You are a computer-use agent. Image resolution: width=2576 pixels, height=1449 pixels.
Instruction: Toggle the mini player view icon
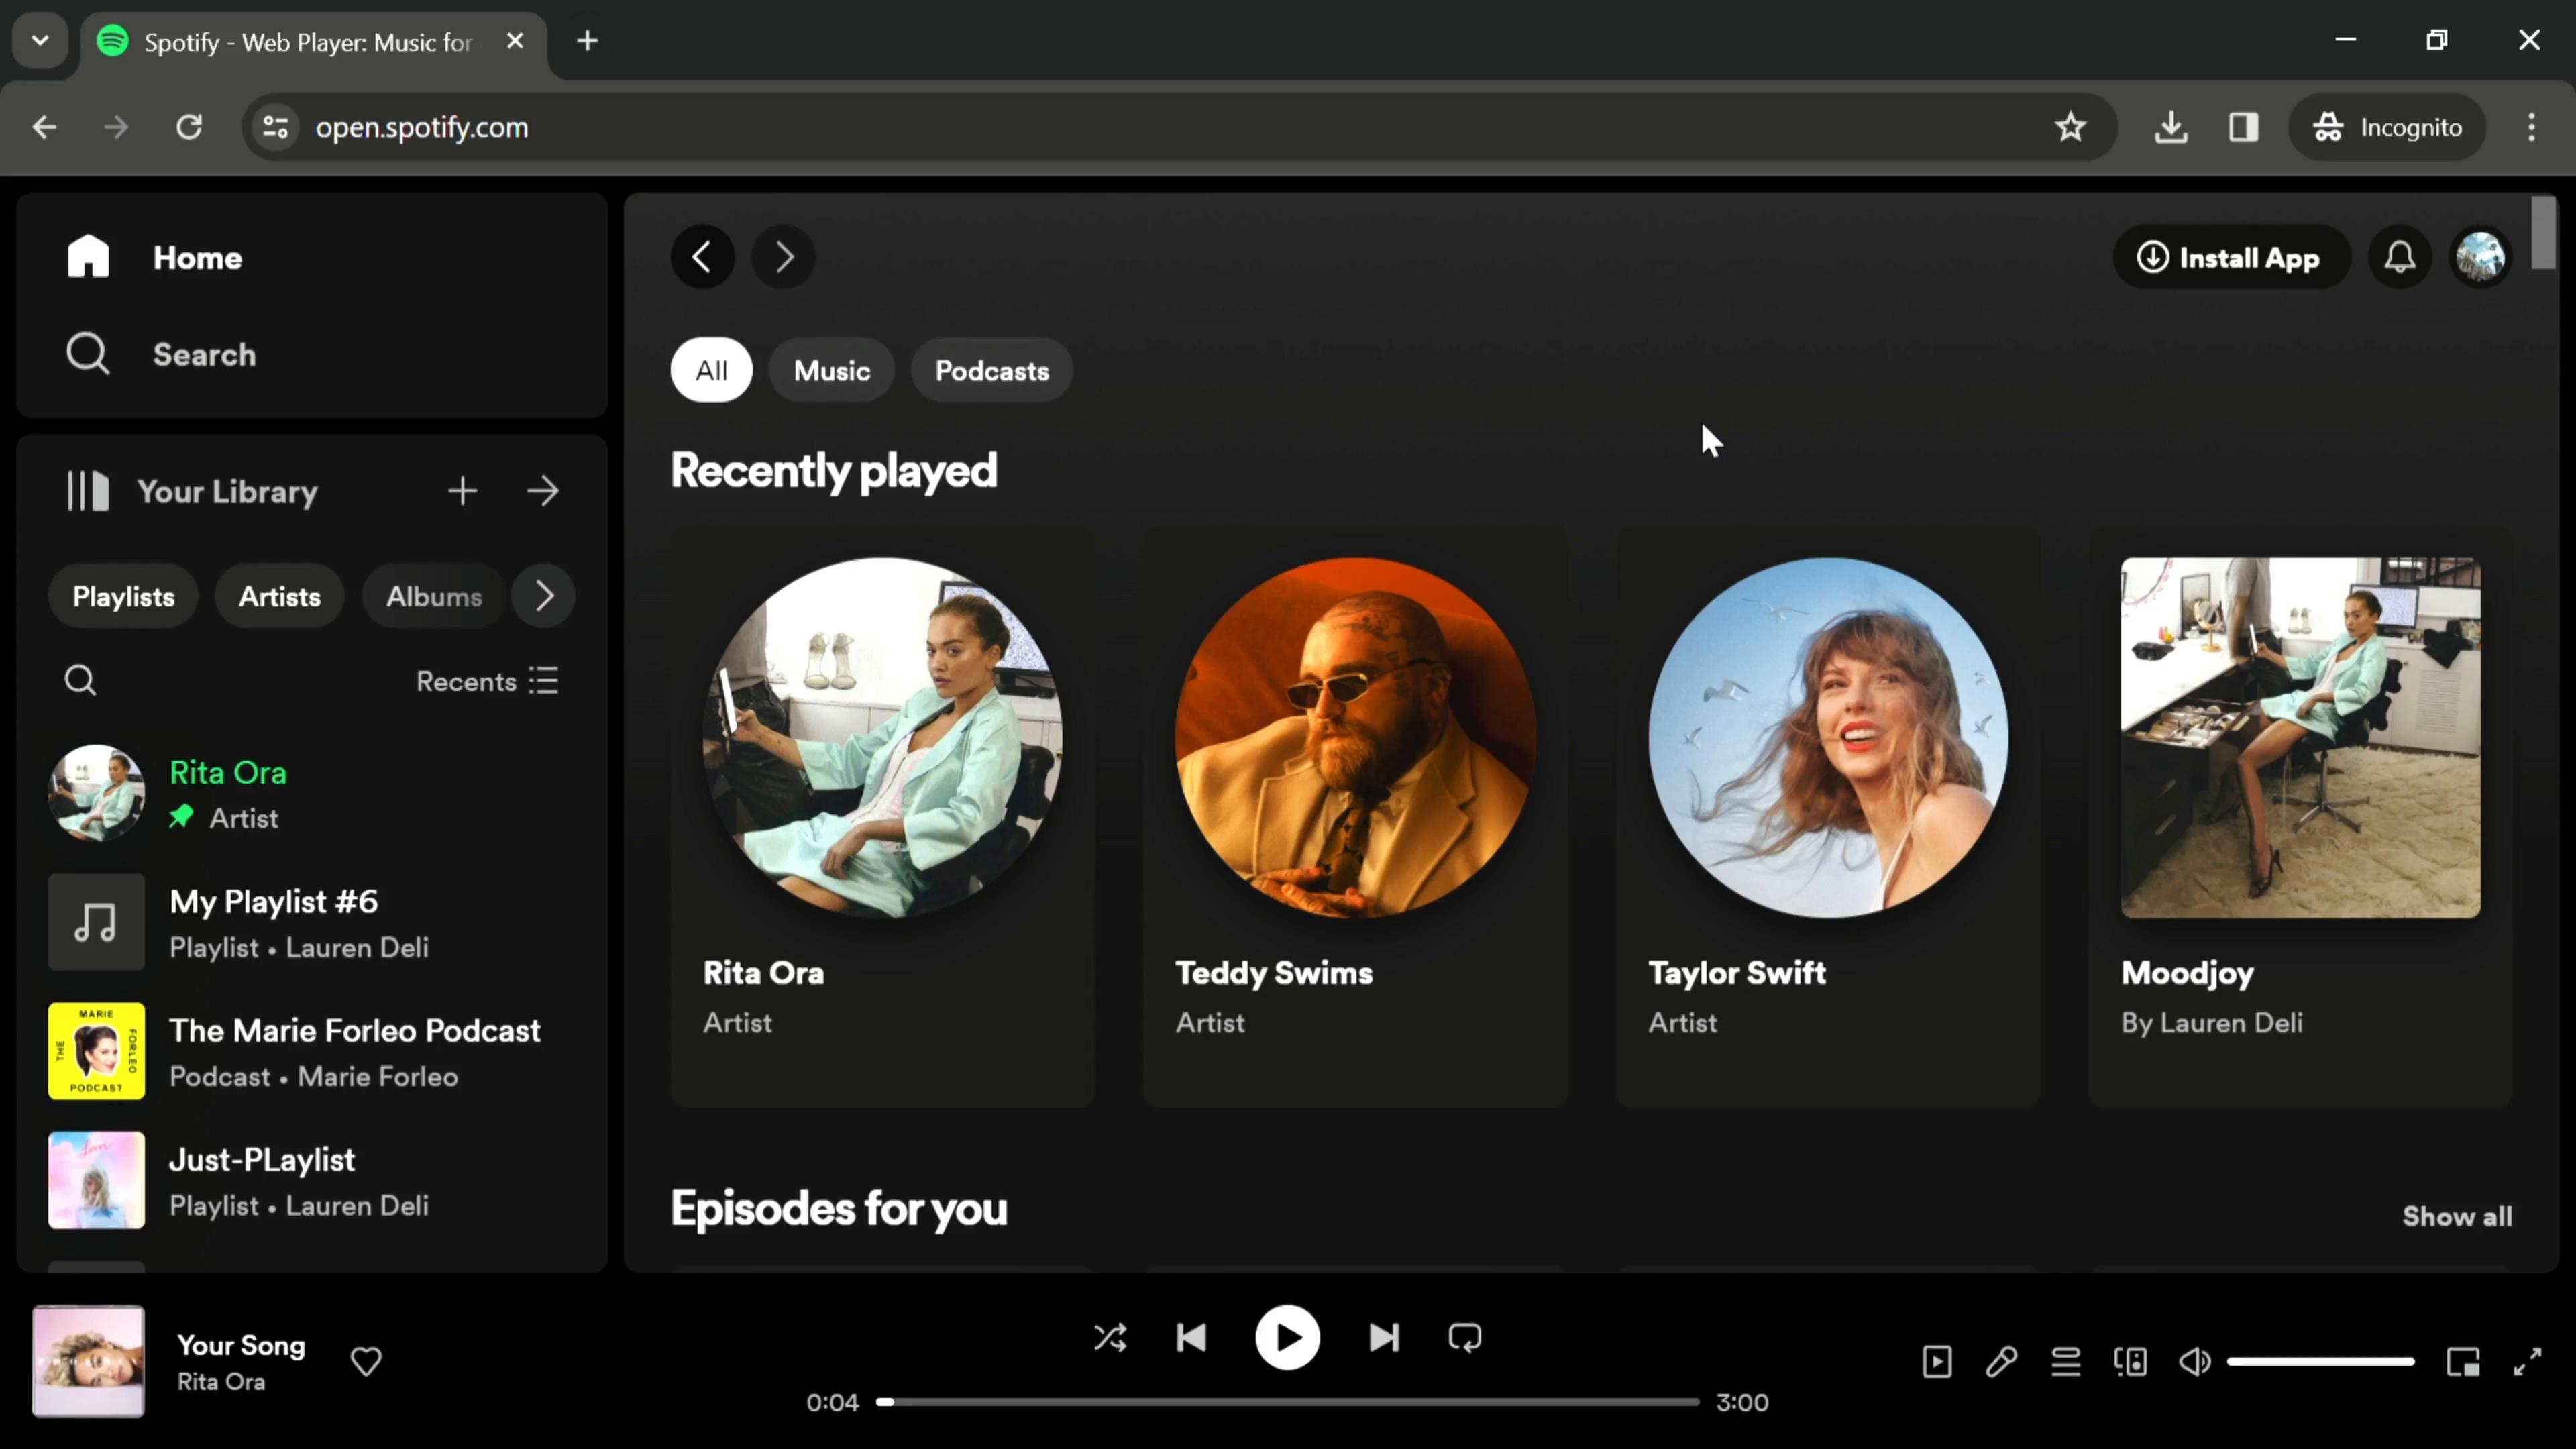click(x=2466, y=1362)
